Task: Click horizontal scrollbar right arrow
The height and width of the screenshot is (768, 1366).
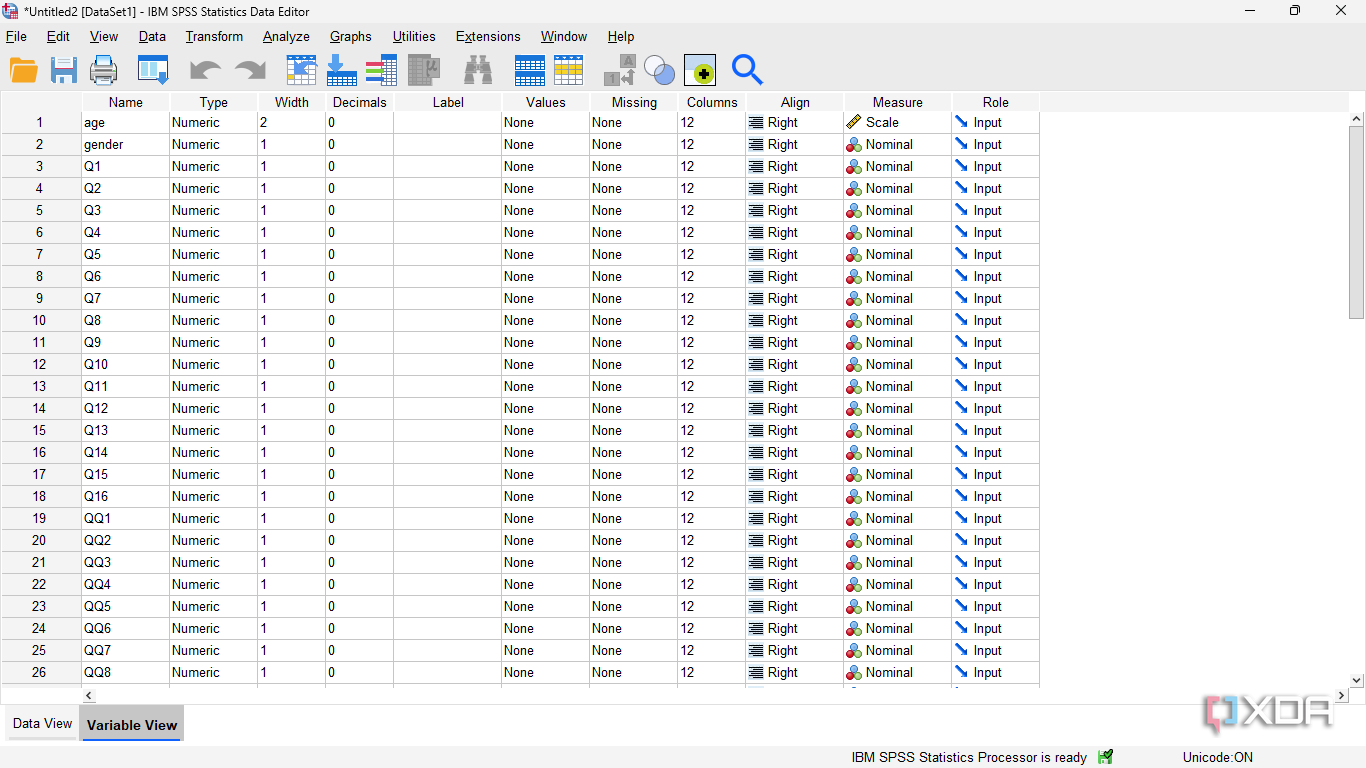Action: pos(1341,695)
